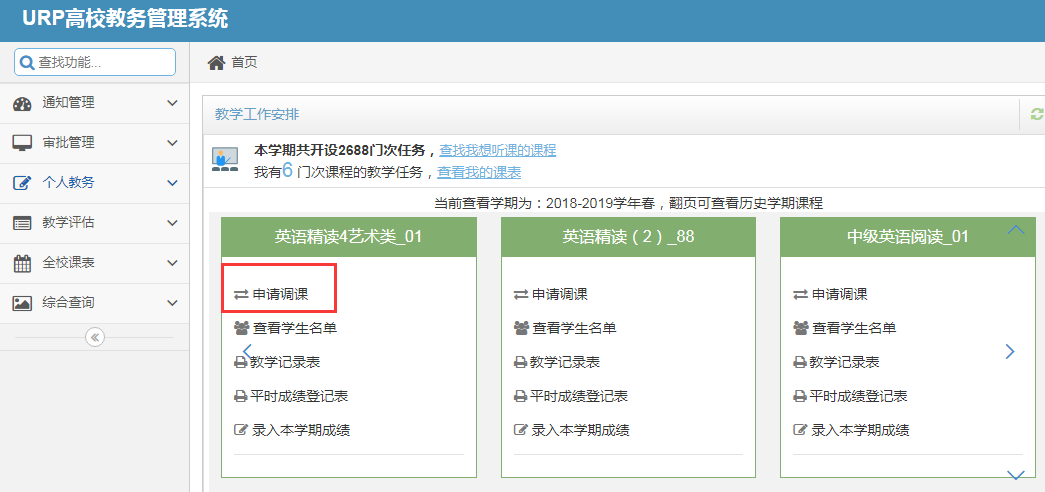Open 平时成绩登记表 in 英语精读4艺术类_01 card
Viewport: 1045px width, 492px height.
[299, 397]
